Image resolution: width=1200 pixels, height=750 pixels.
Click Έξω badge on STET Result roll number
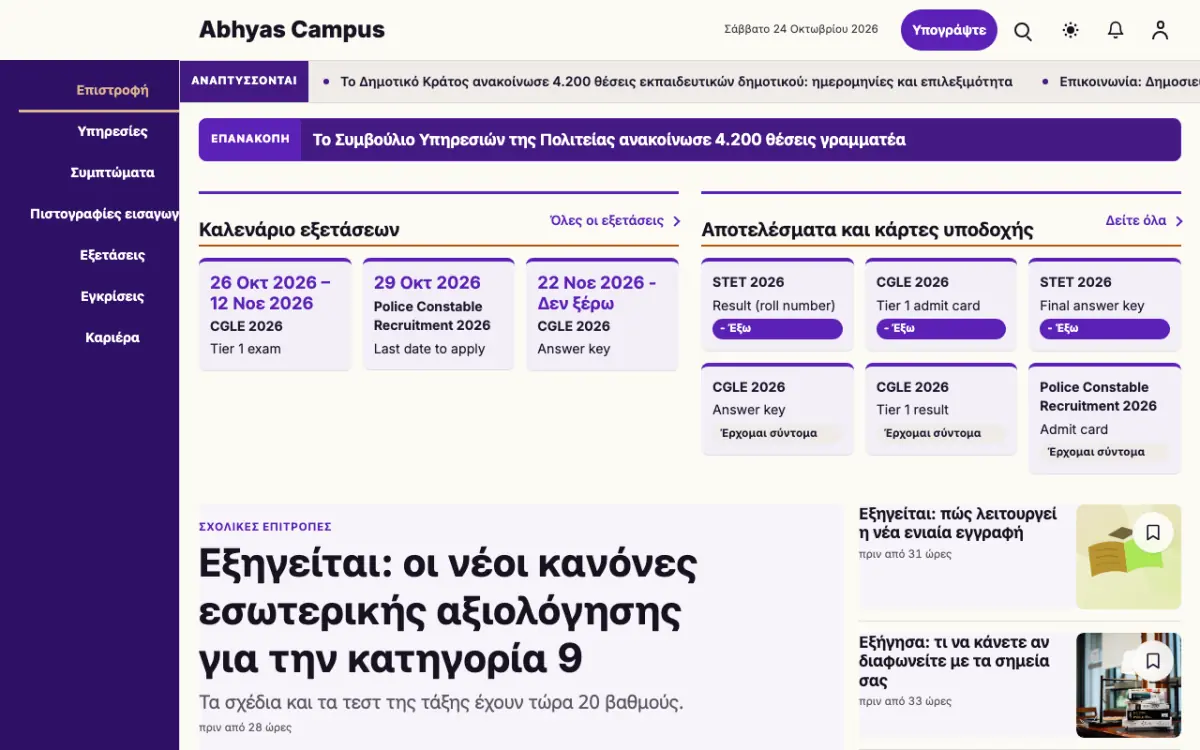pyautogui.click(x=777, y=329)
